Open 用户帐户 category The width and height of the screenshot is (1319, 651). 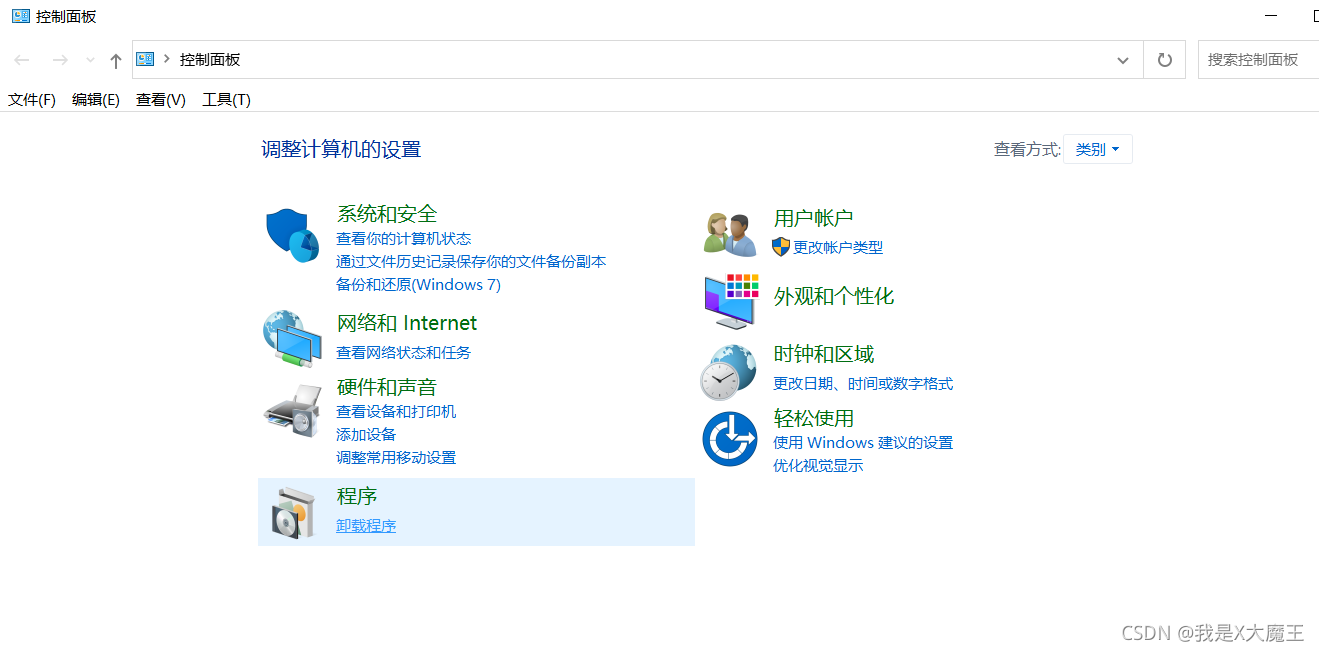(813, 217)
